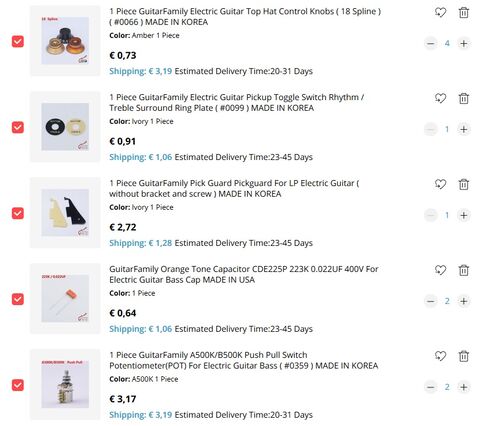View the Push Pull Potentiometer product thumbnail

pyautogui.click(x=65, y=384)
